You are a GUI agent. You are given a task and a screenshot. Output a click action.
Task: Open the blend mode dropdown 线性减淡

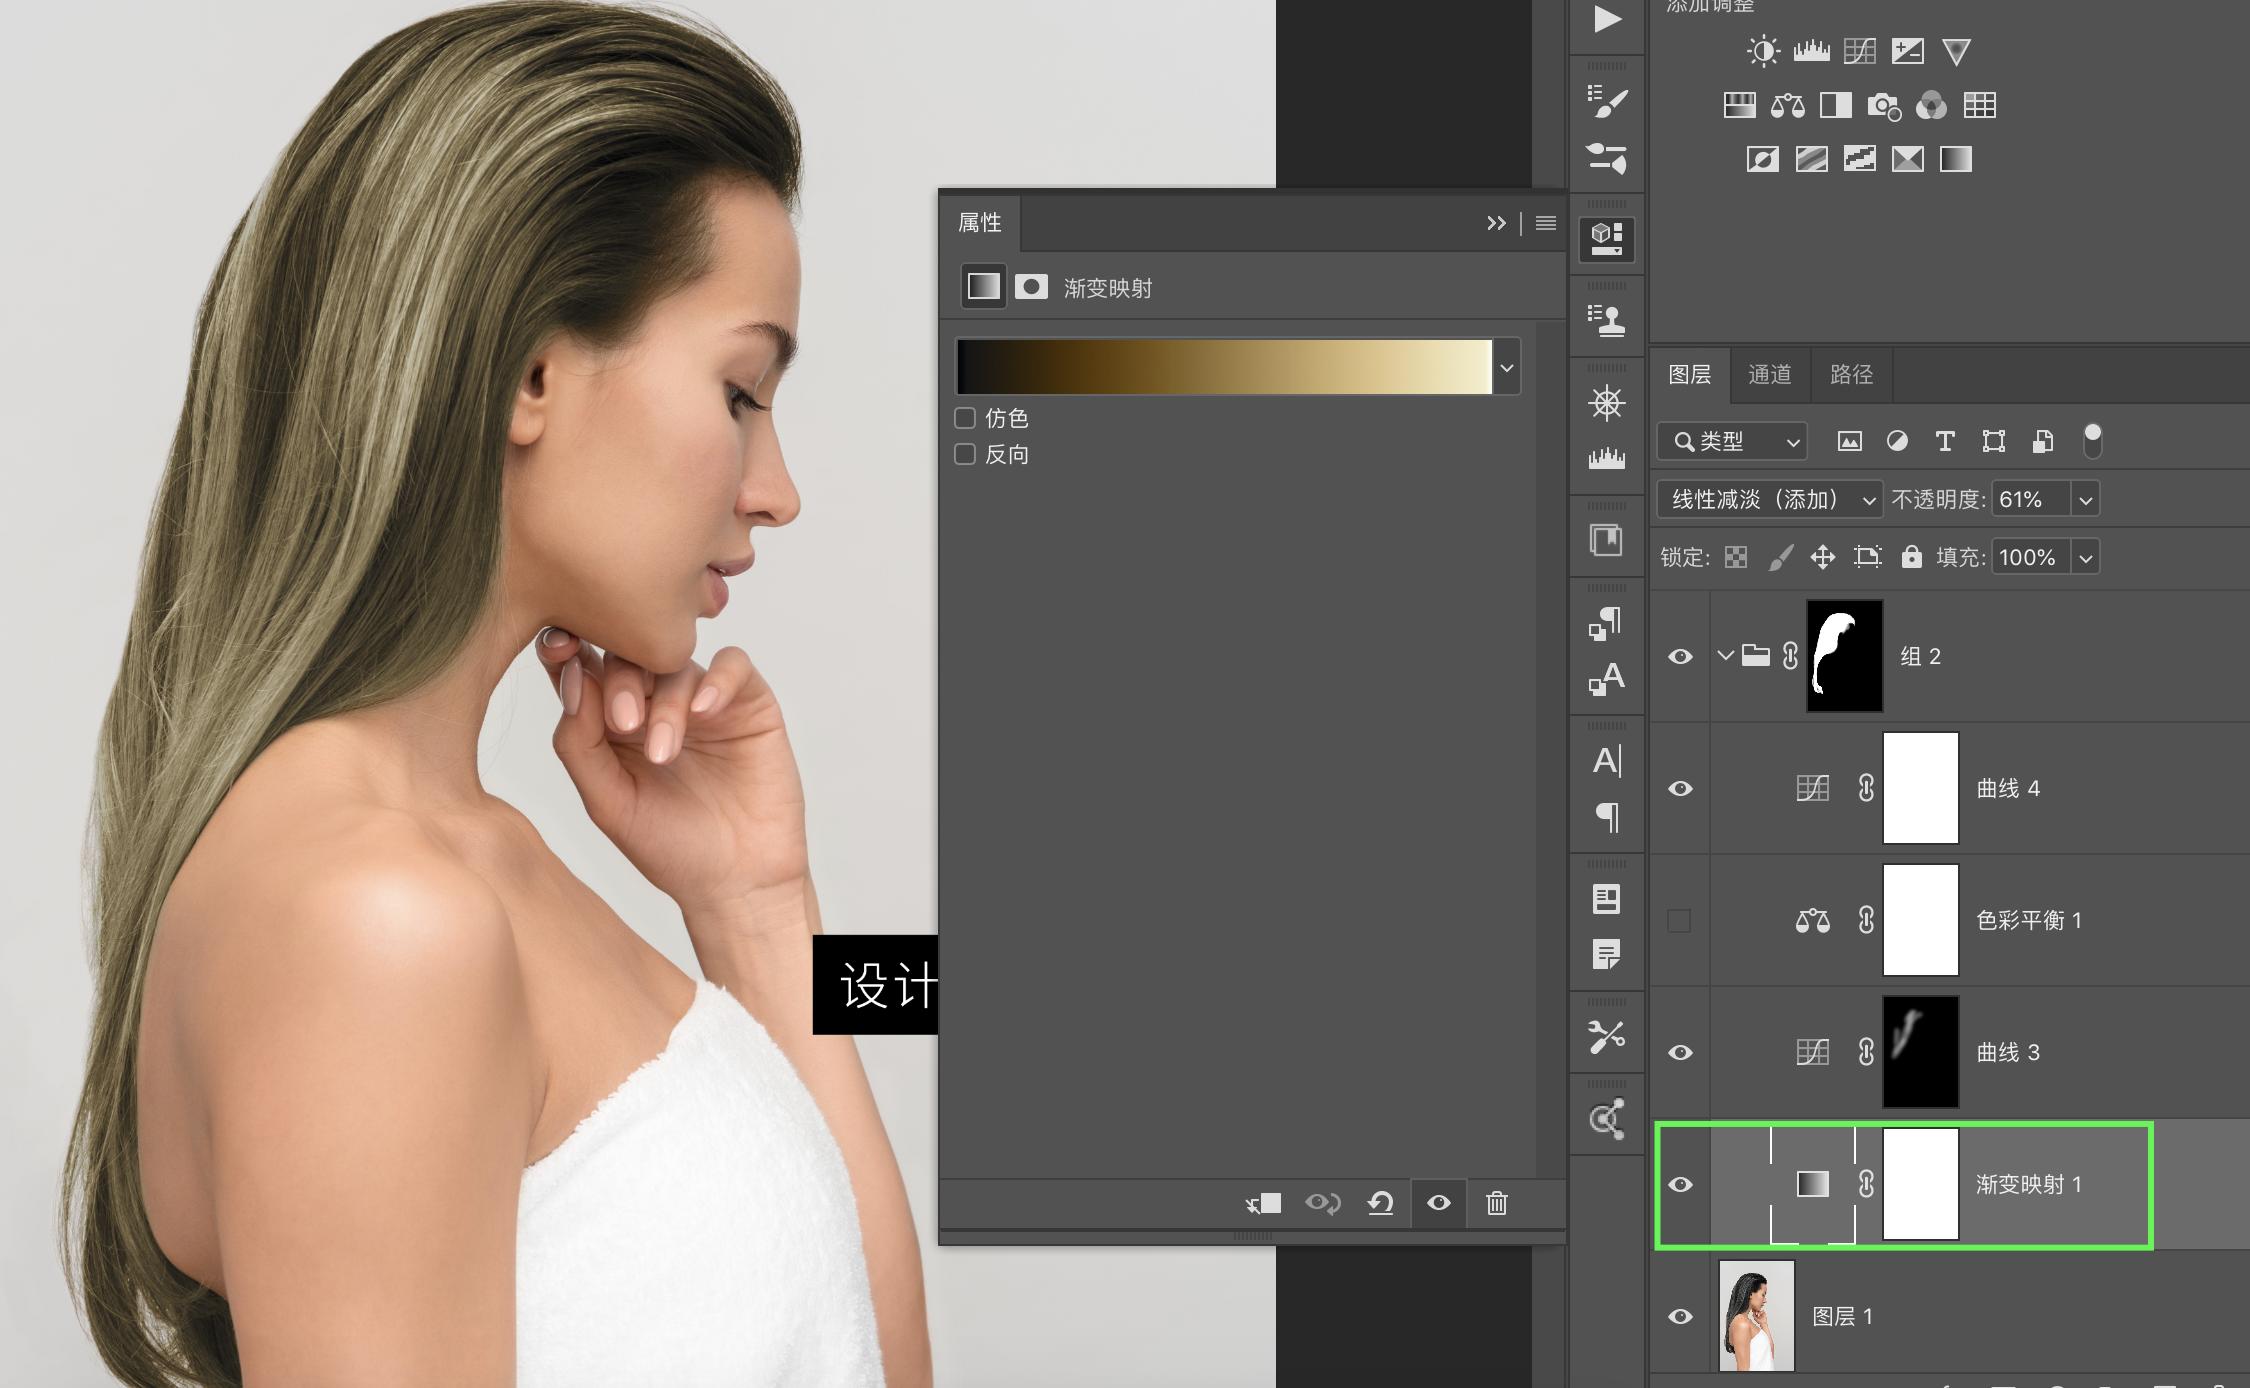[1768, 499]
